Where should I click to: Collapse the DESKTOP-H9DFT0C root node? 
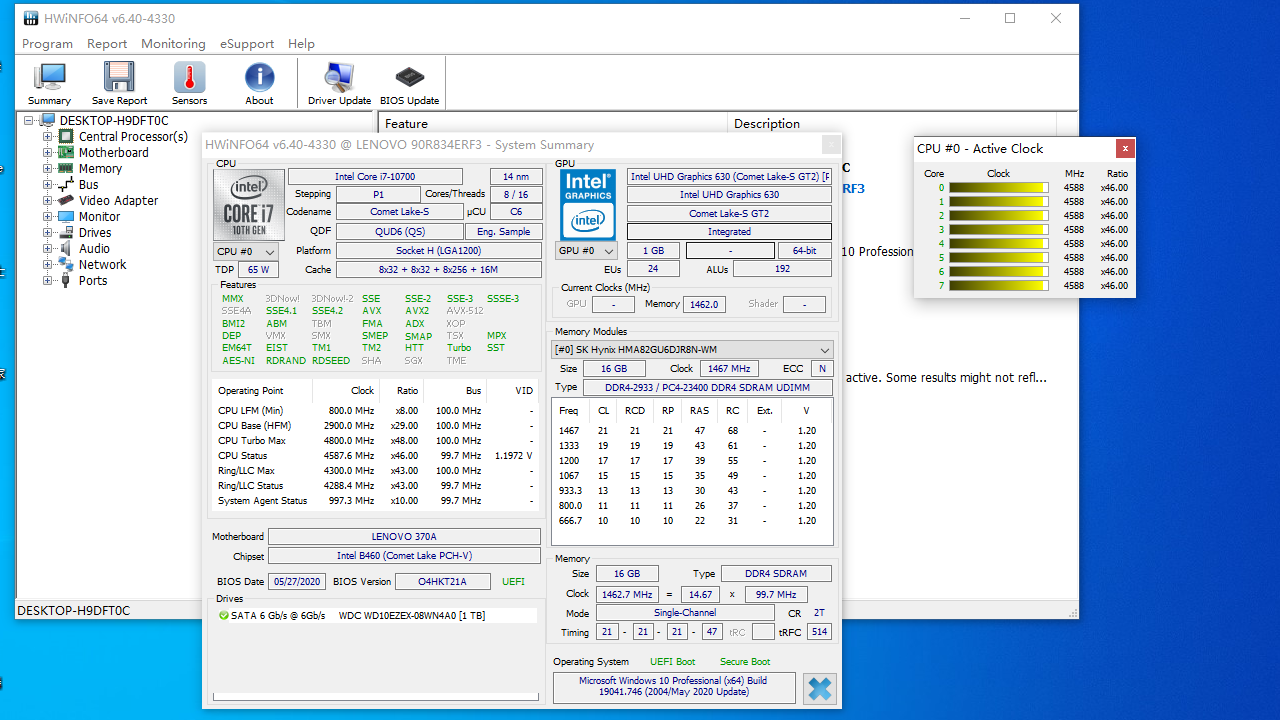point(30,121)
